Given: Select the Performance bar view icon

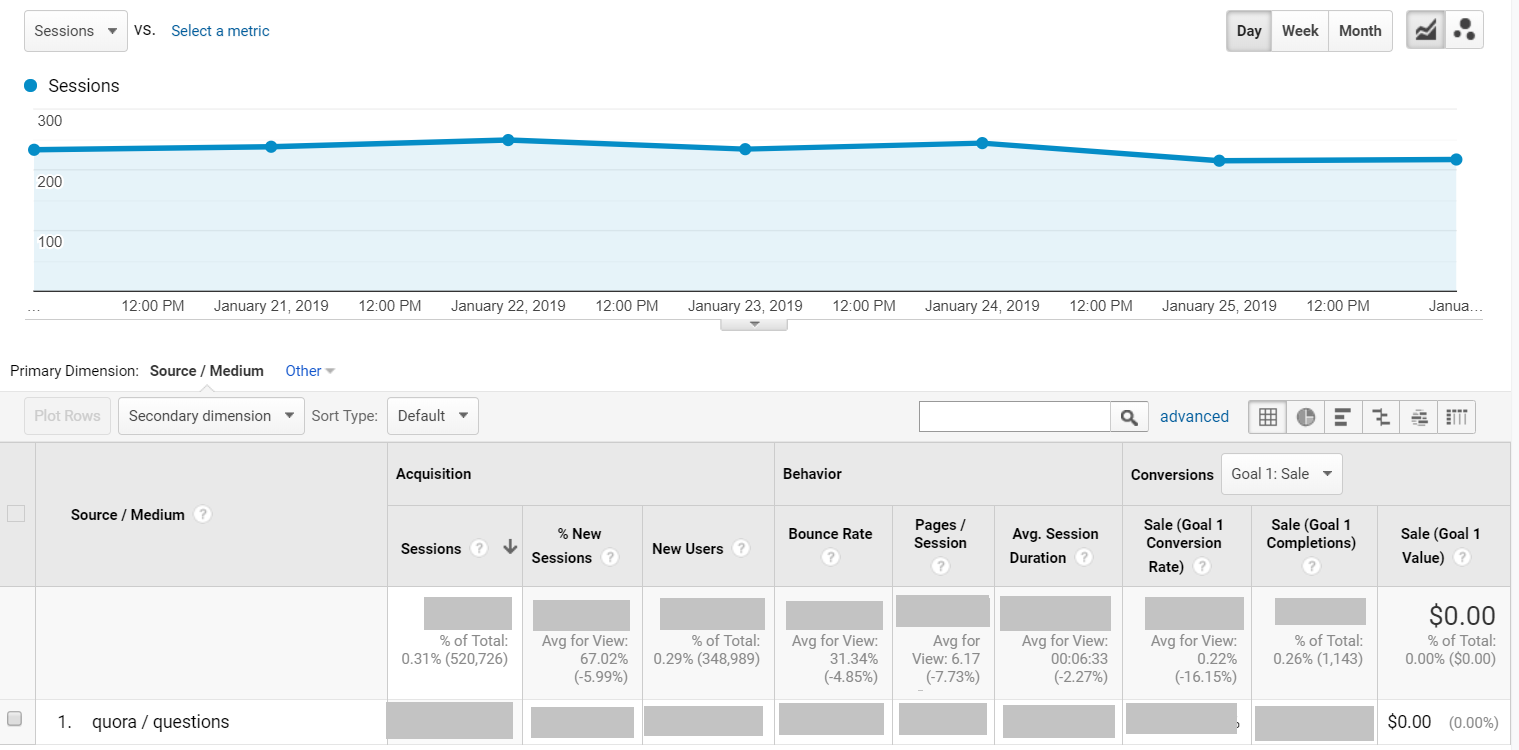Looking at the screenshot, I should click(x=1343, y=417).
